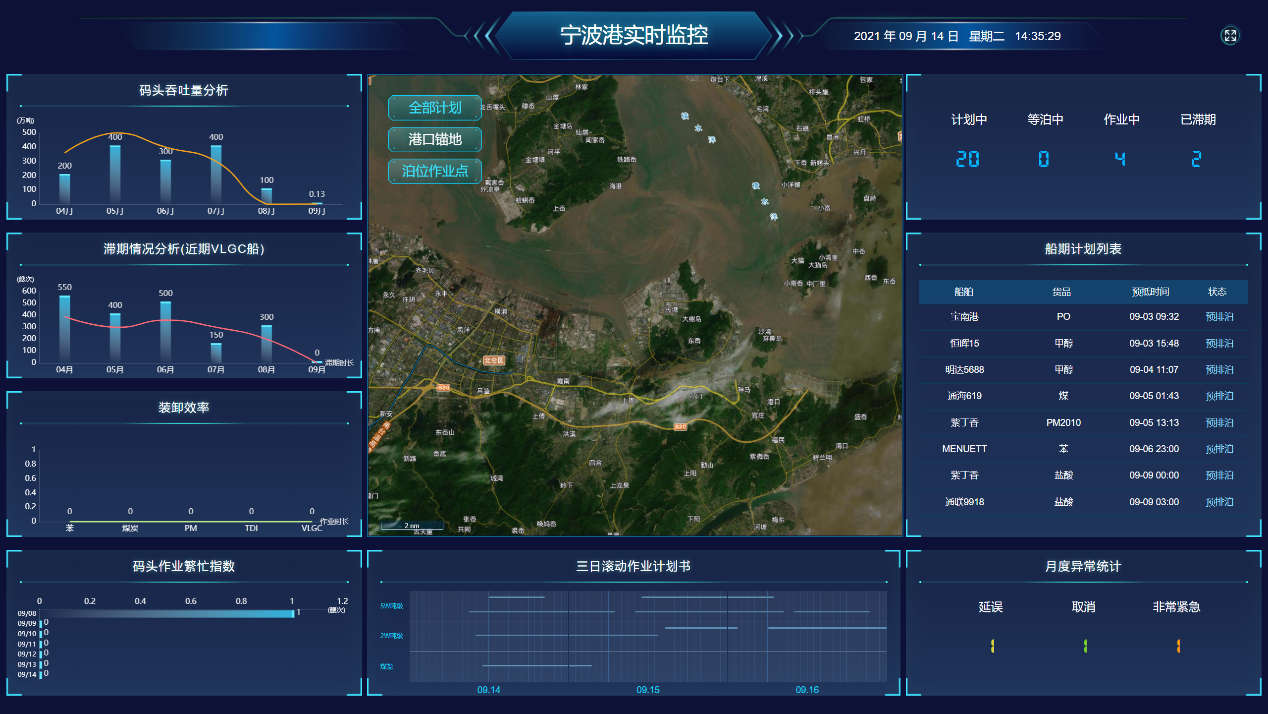Viewport: 1268px width, 714px height.
Task: Toggle the 港口锚地 map layer
Action: 435,139
